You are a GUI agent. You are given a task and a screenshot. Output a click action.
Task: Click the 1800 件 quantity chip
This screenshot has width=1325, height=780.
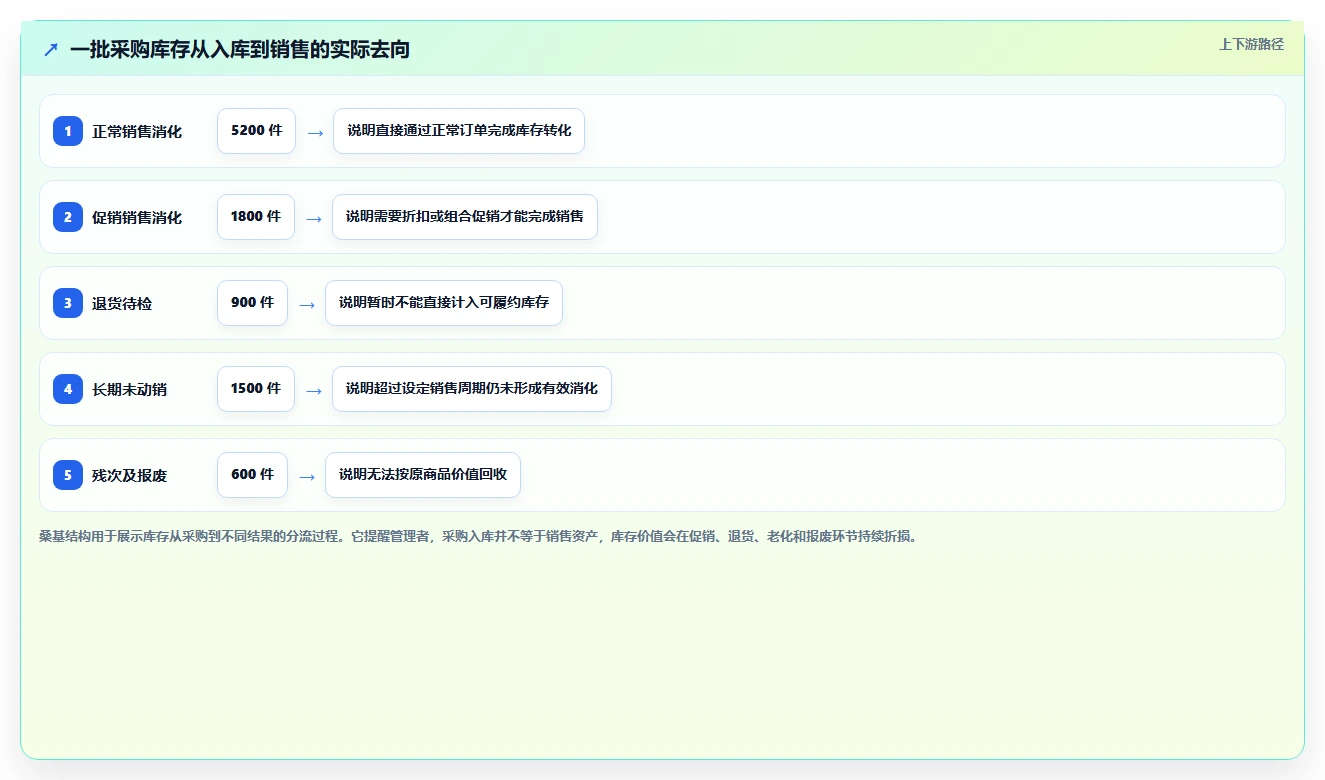256,216
